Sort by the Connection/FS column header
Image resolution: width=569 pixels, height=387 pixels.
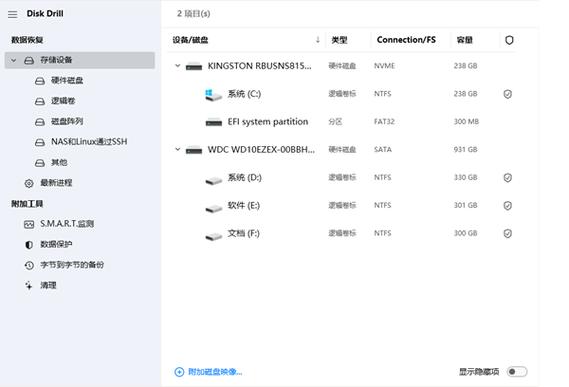(406, 40)
